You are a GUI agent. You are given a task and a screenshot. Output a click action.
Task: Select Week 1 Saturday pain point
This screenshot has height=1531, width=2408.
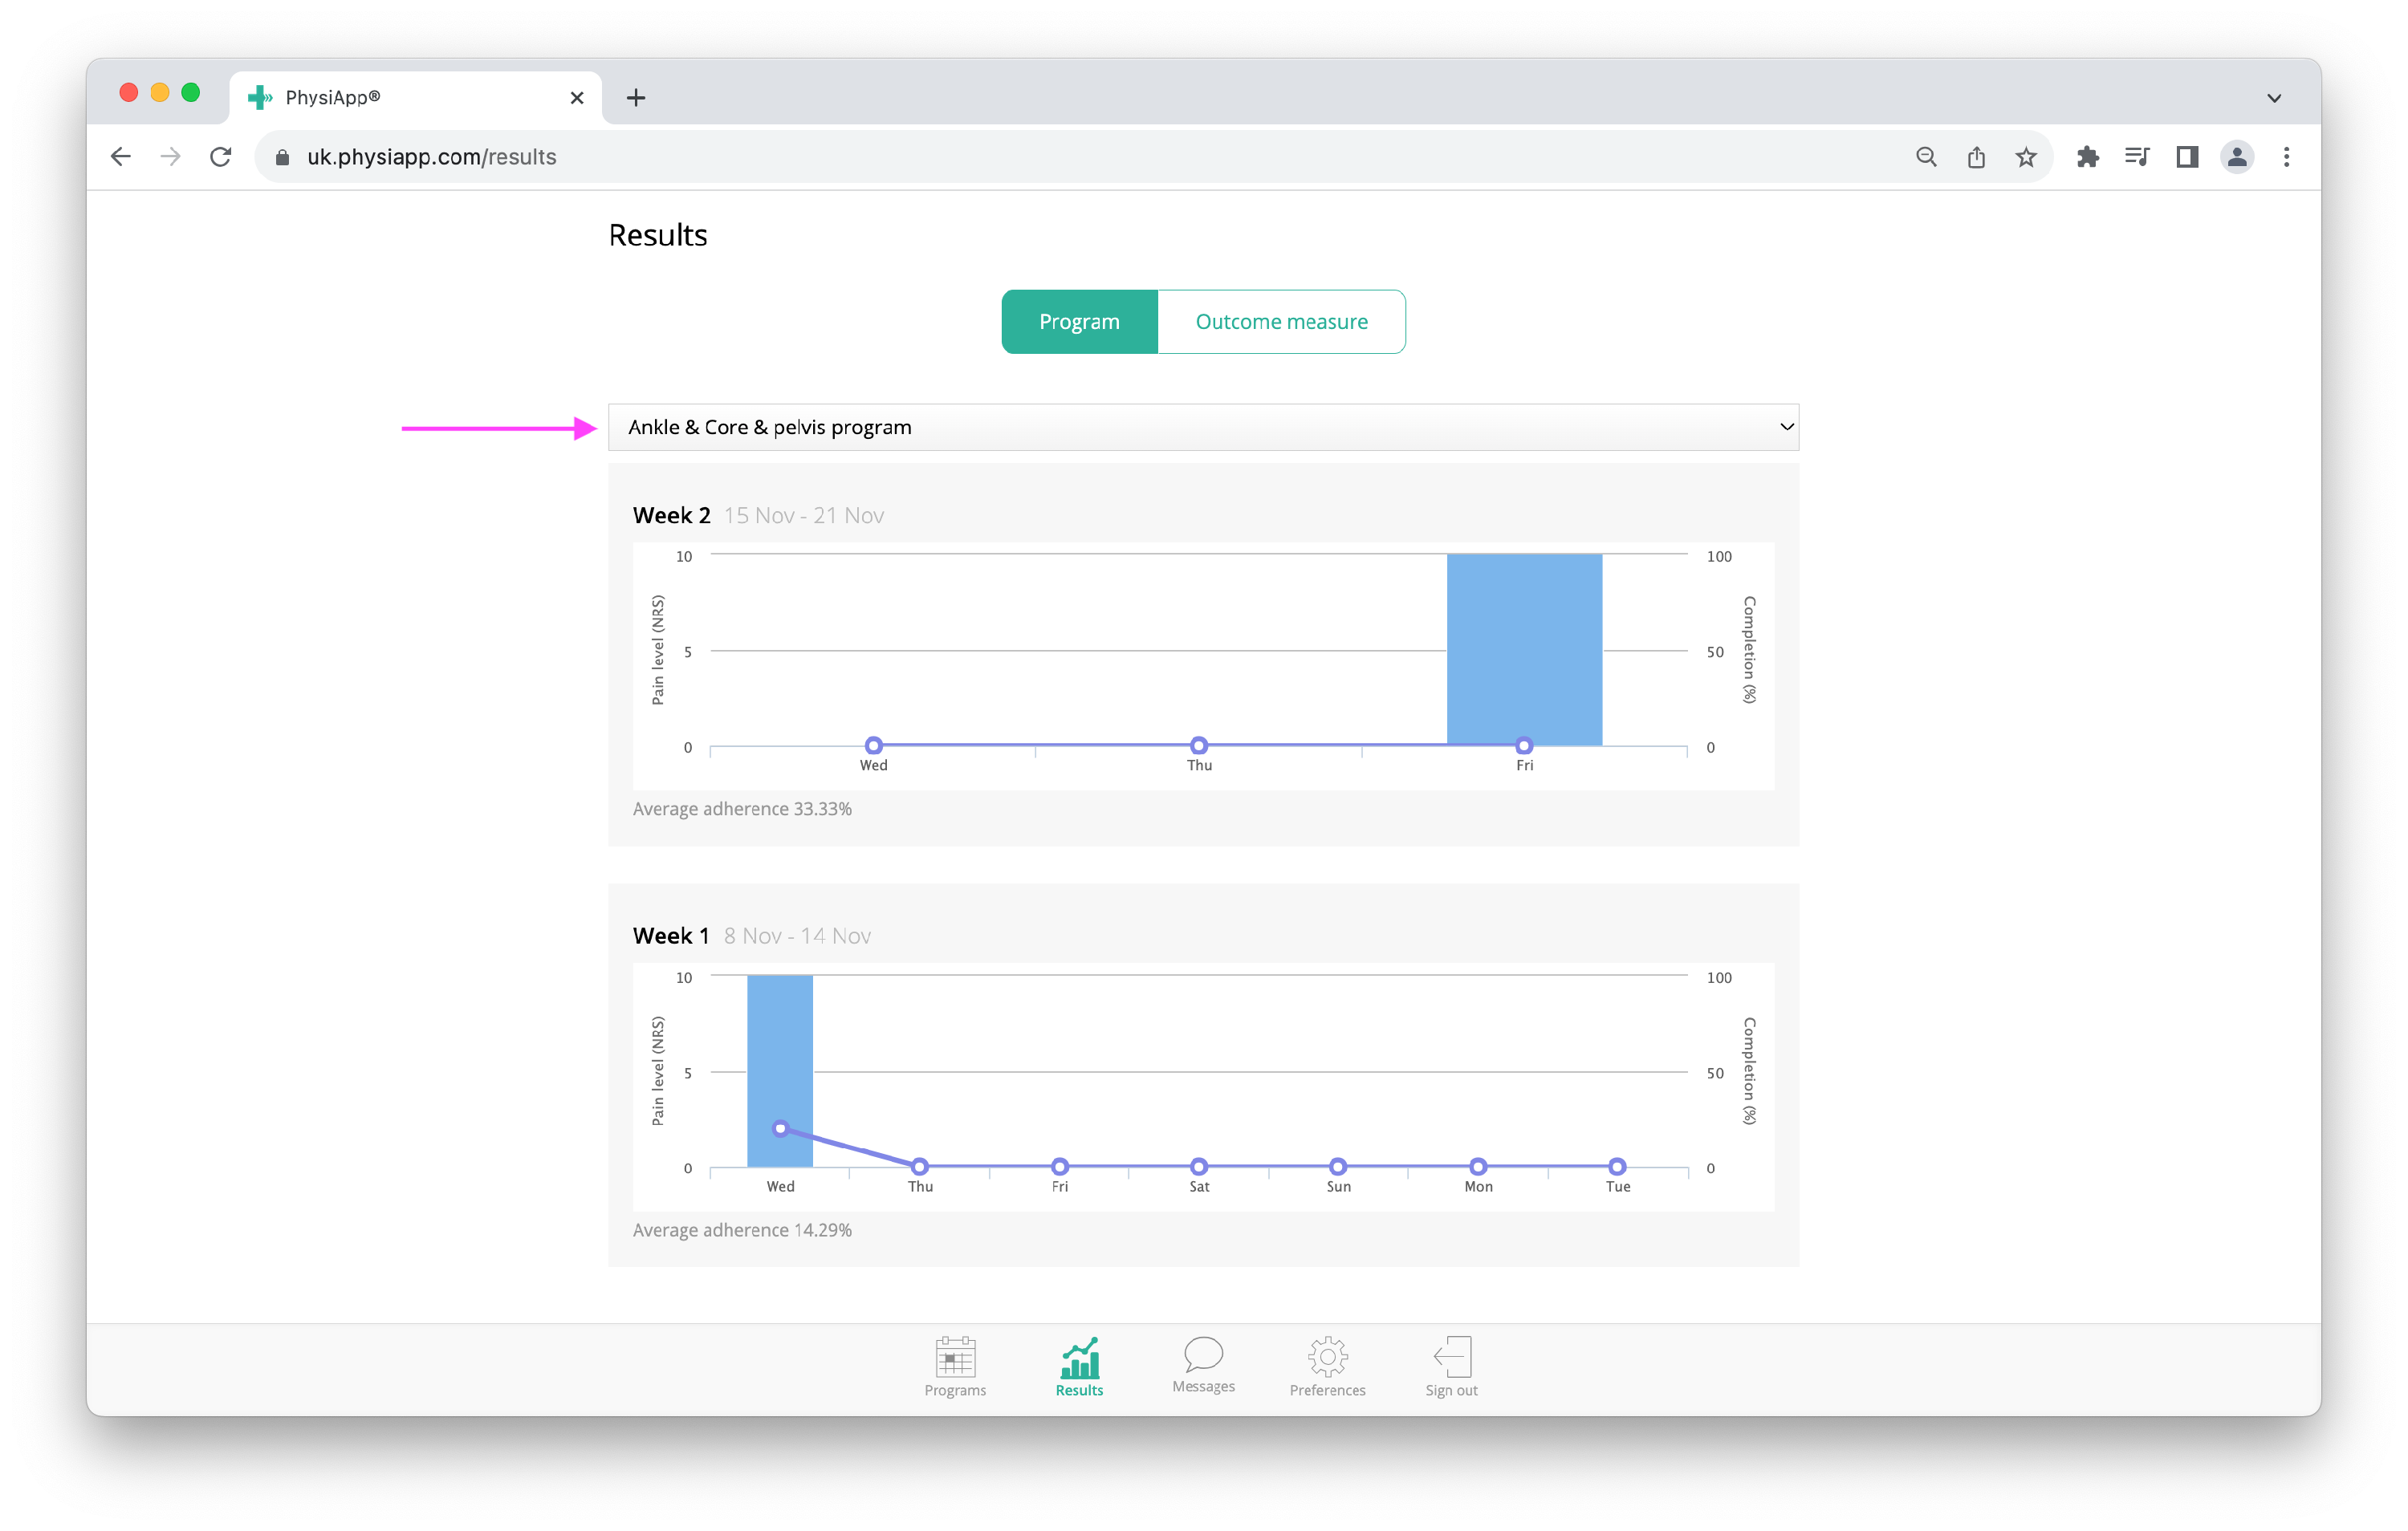point(1198,1166)
